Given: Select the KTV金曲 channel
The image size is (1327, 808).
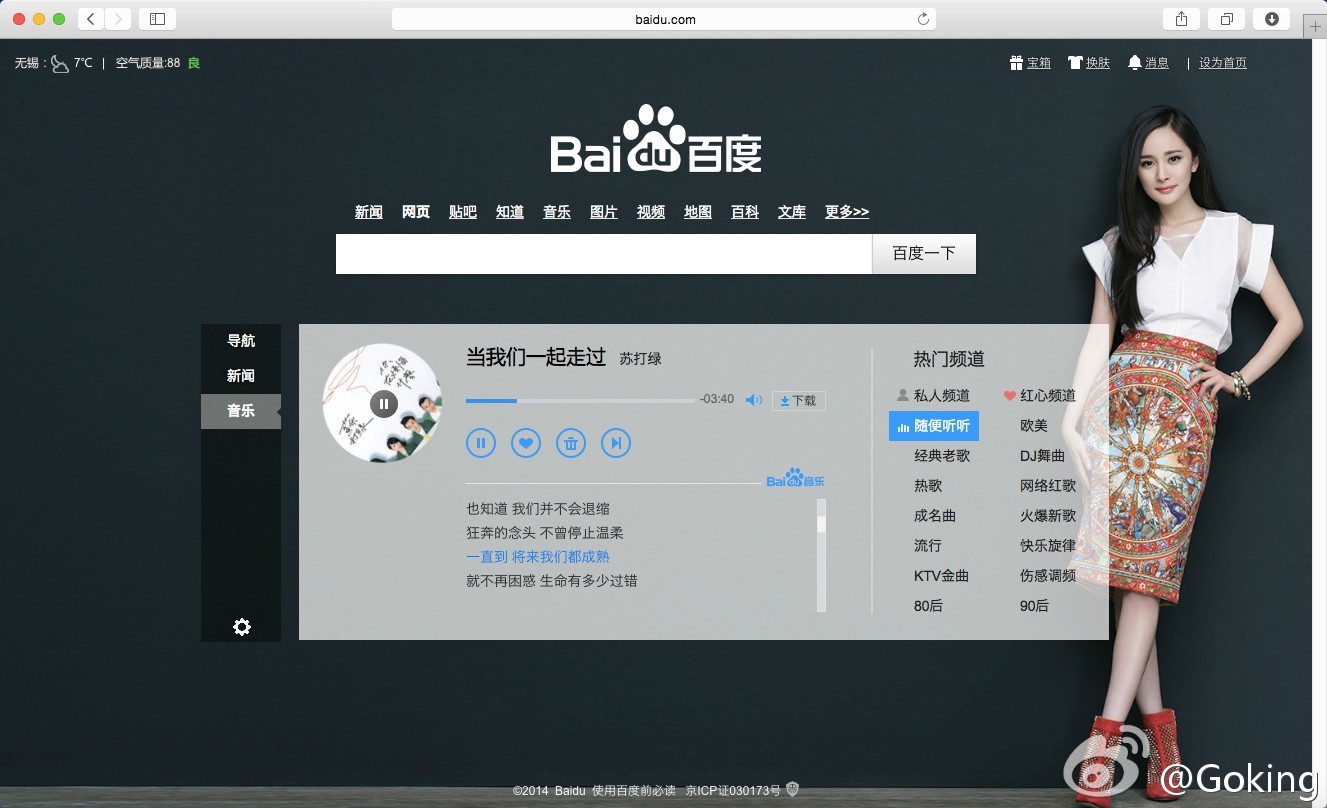Looking at the screenshot, I should pos(941,576).
